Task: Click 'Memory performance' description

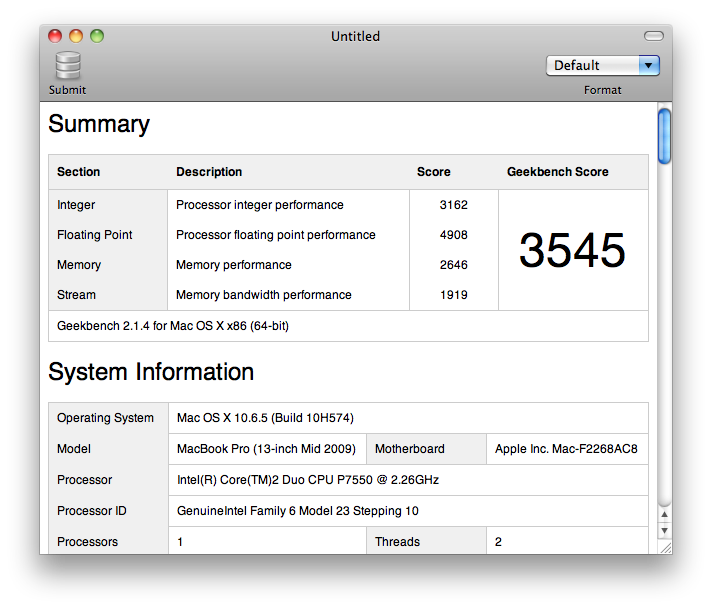Action: point(234,265)
